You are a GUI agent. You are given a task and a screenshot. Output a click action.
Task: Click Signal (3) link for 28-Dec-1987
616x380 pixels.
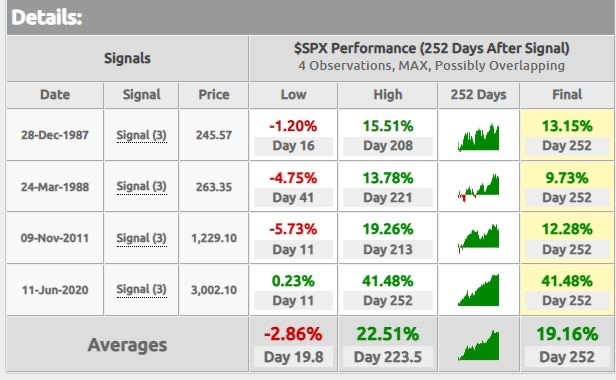(141, 135)
